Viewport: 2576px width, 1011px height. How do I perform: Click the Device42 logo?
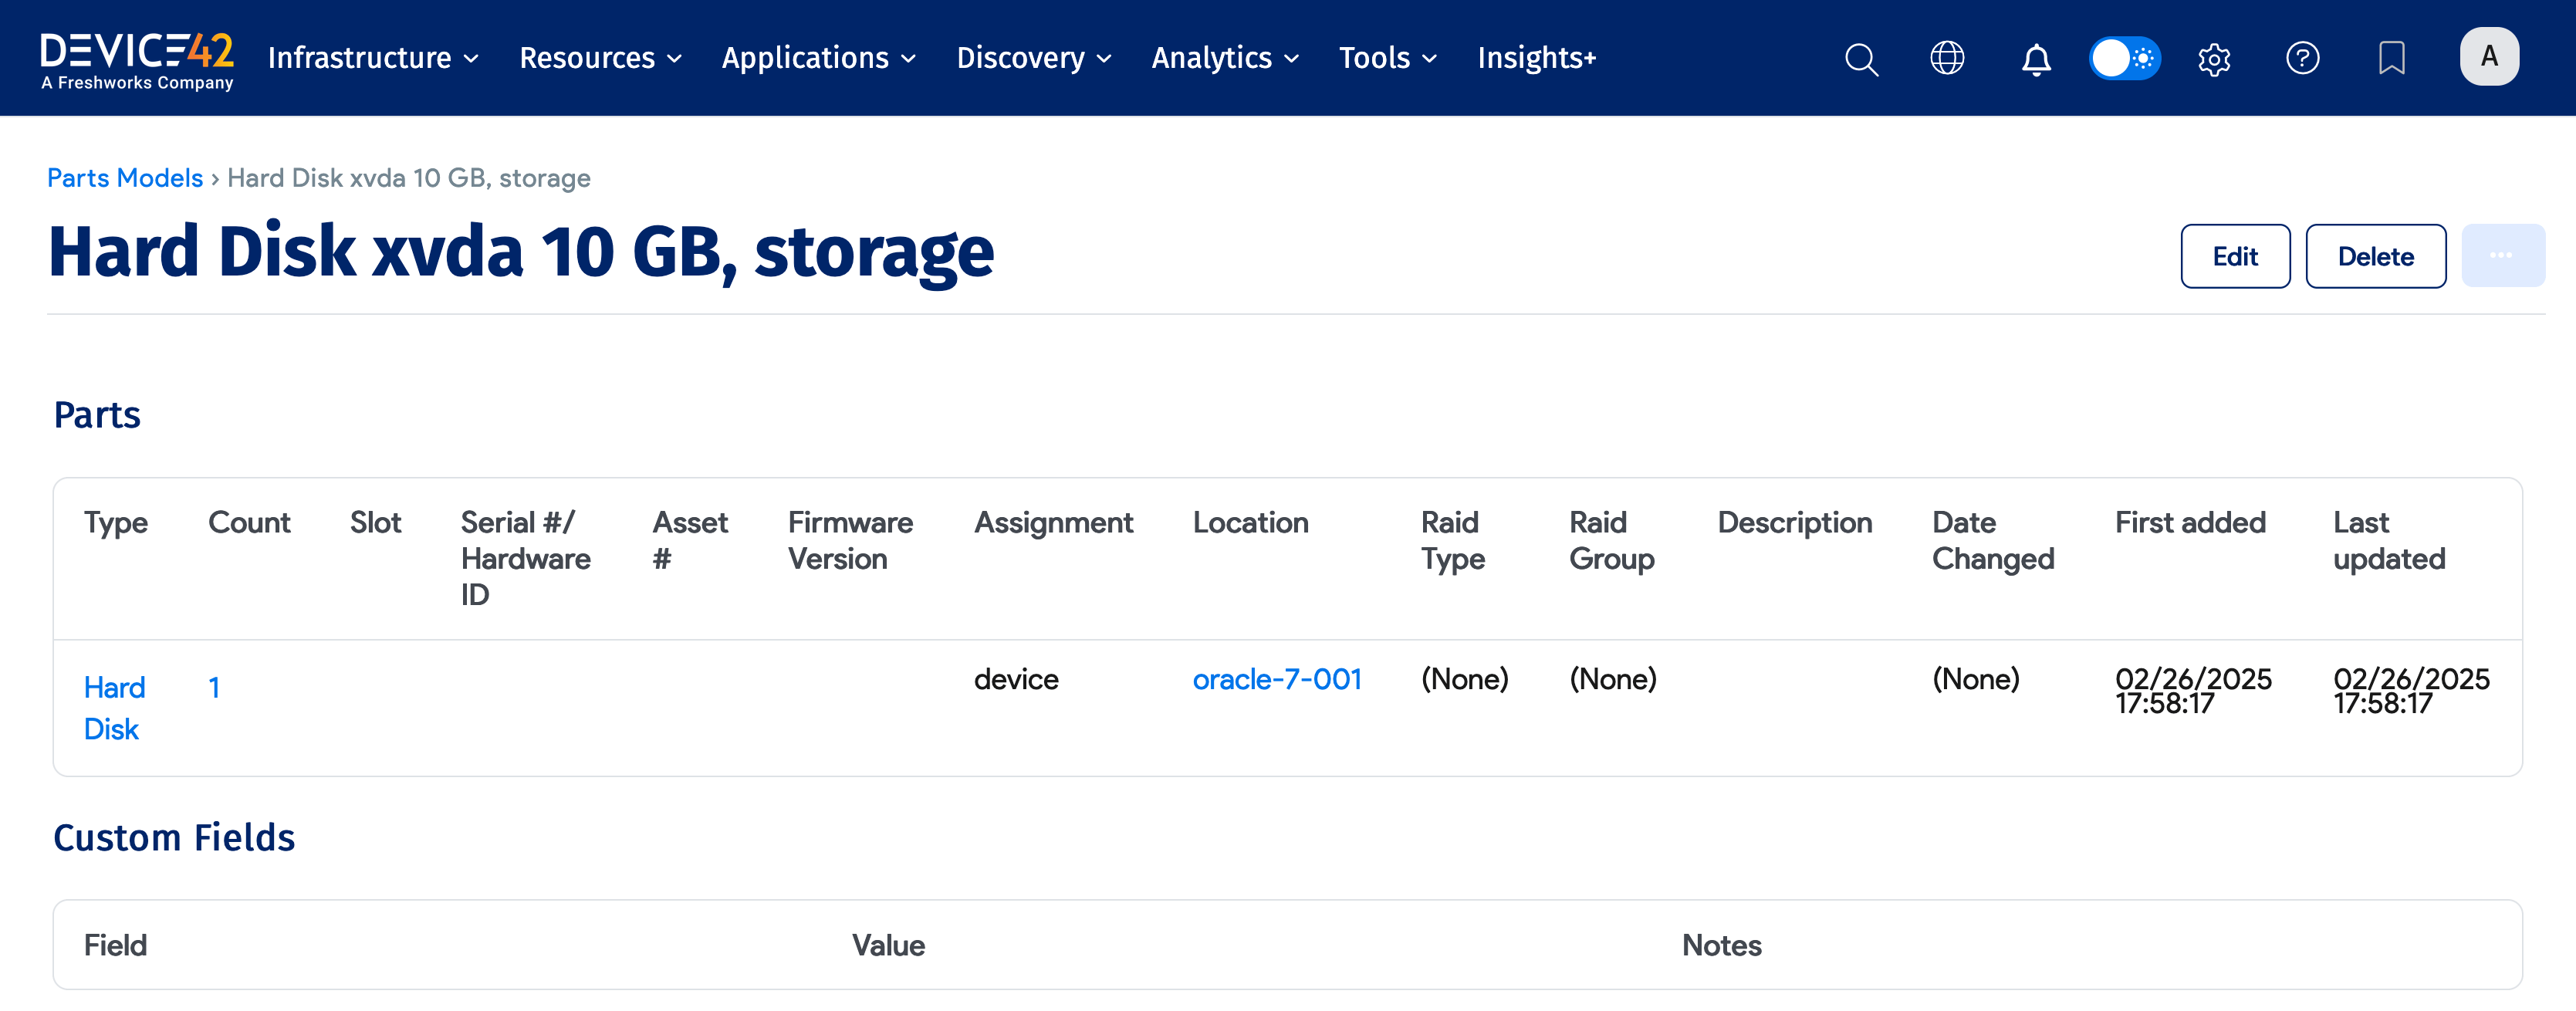pyautogui.click(x=137, y=60)
